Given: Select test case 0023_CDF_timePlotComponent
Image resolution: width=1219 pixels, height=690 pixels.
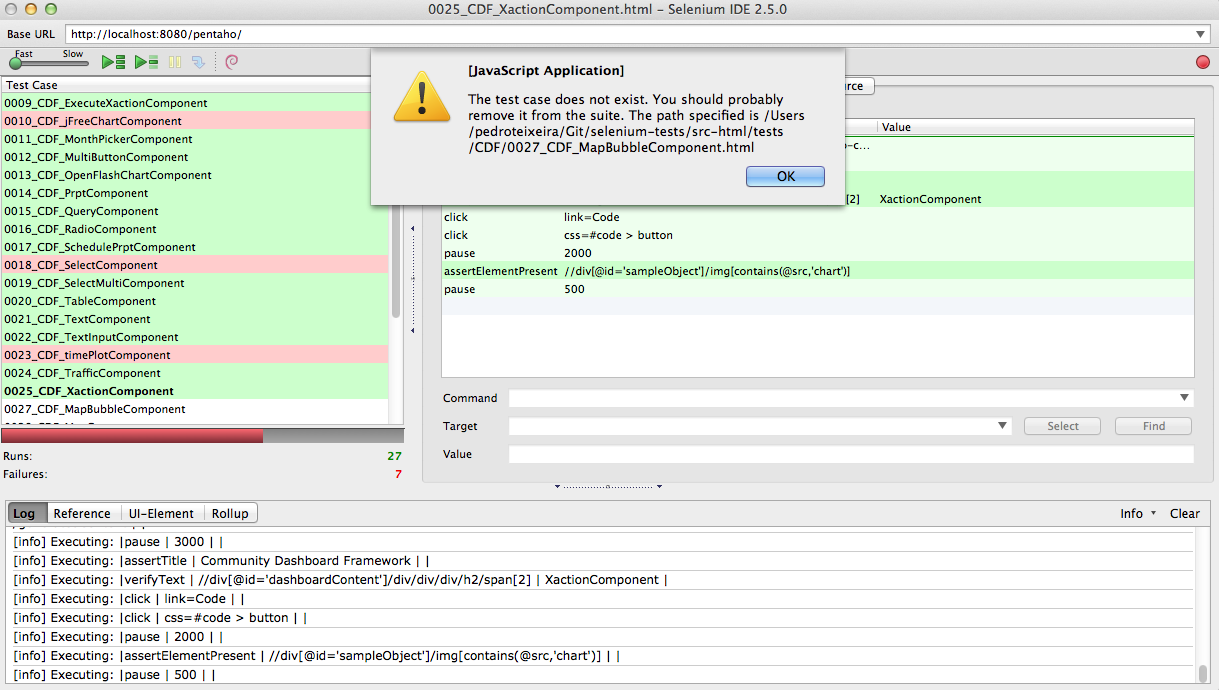Looking at the screenshot, I should [195, 355].
